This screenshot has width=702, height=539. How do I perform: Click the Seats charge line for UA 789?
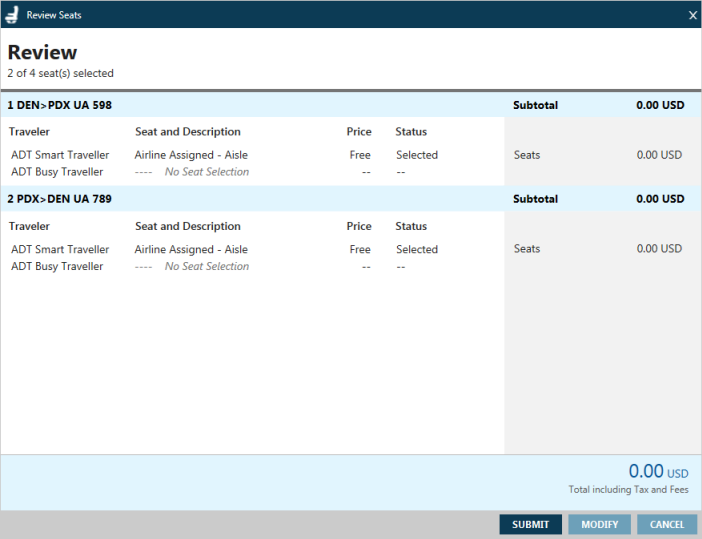click(527, 249)
